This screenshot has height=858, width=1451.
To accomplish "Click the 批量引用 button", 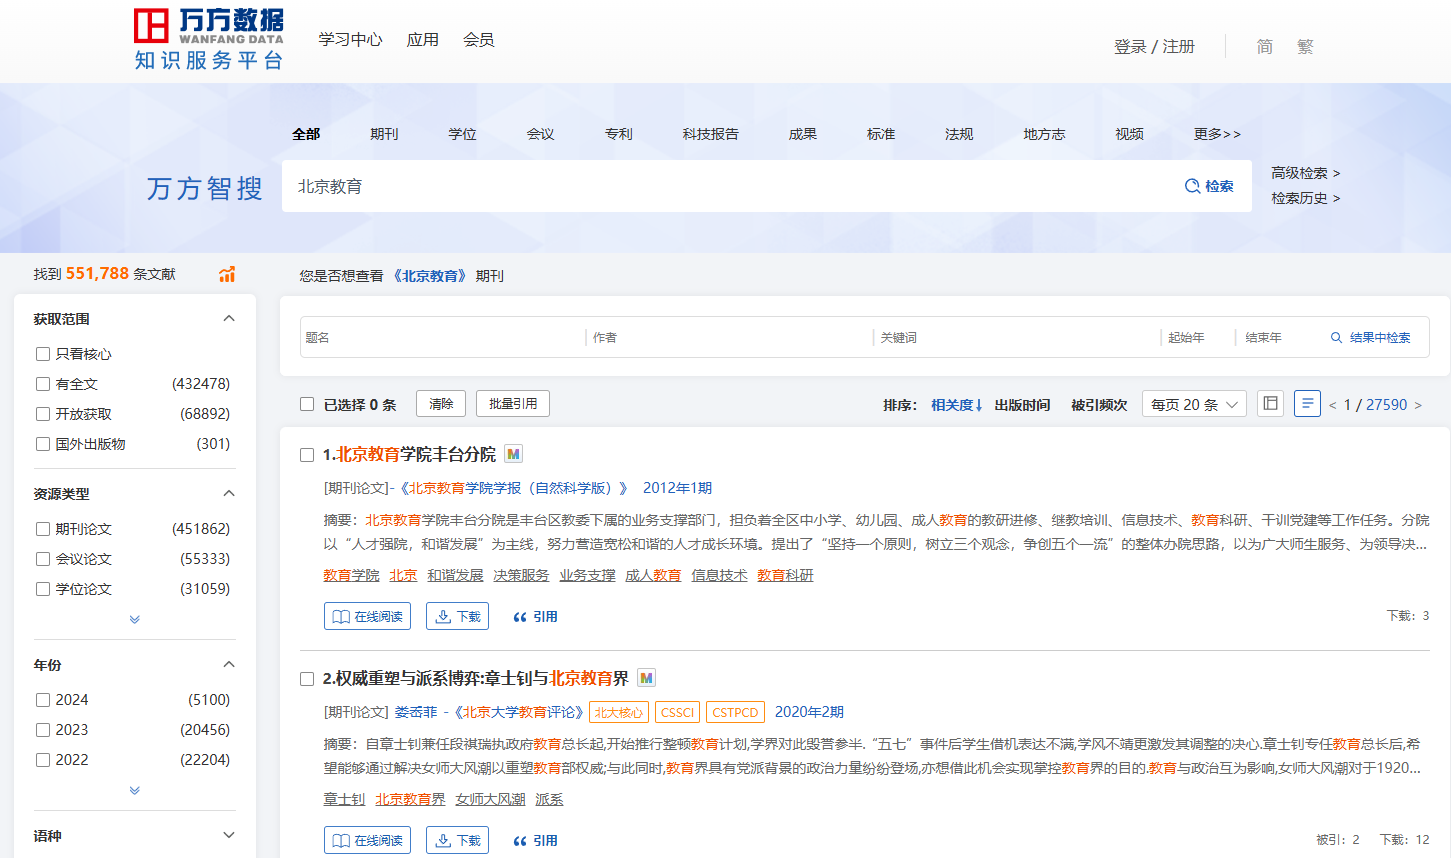I will (513, 404).
